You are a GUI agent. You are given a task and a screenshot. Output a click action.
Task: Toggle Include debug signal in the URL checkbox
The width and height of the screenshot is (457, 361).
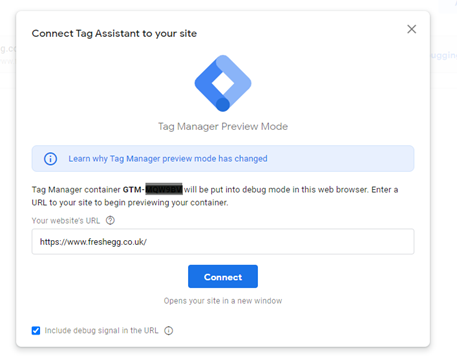[x=36, y=330]
